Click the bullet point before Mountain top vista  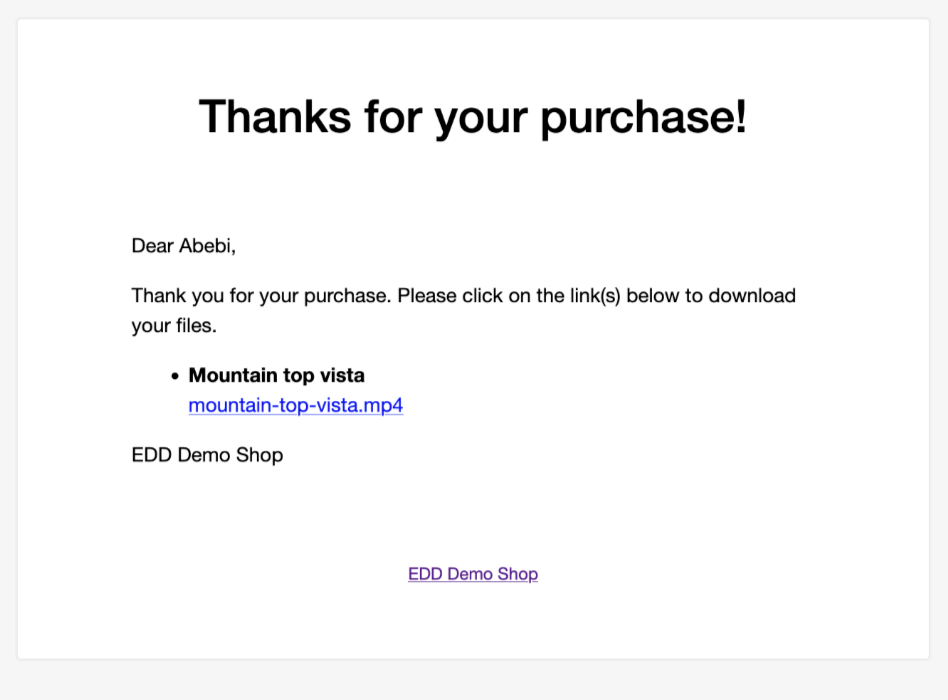[175, 376]
